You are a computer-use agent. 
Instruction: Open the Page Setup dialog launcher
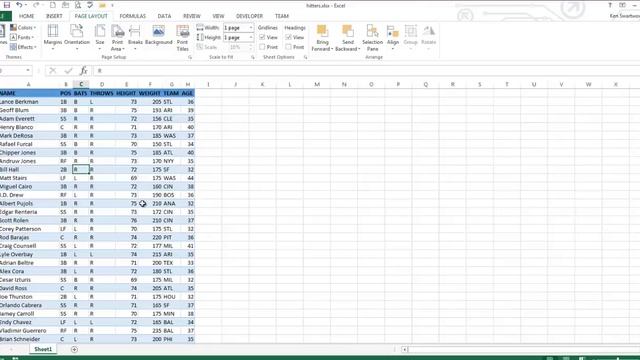190,58
